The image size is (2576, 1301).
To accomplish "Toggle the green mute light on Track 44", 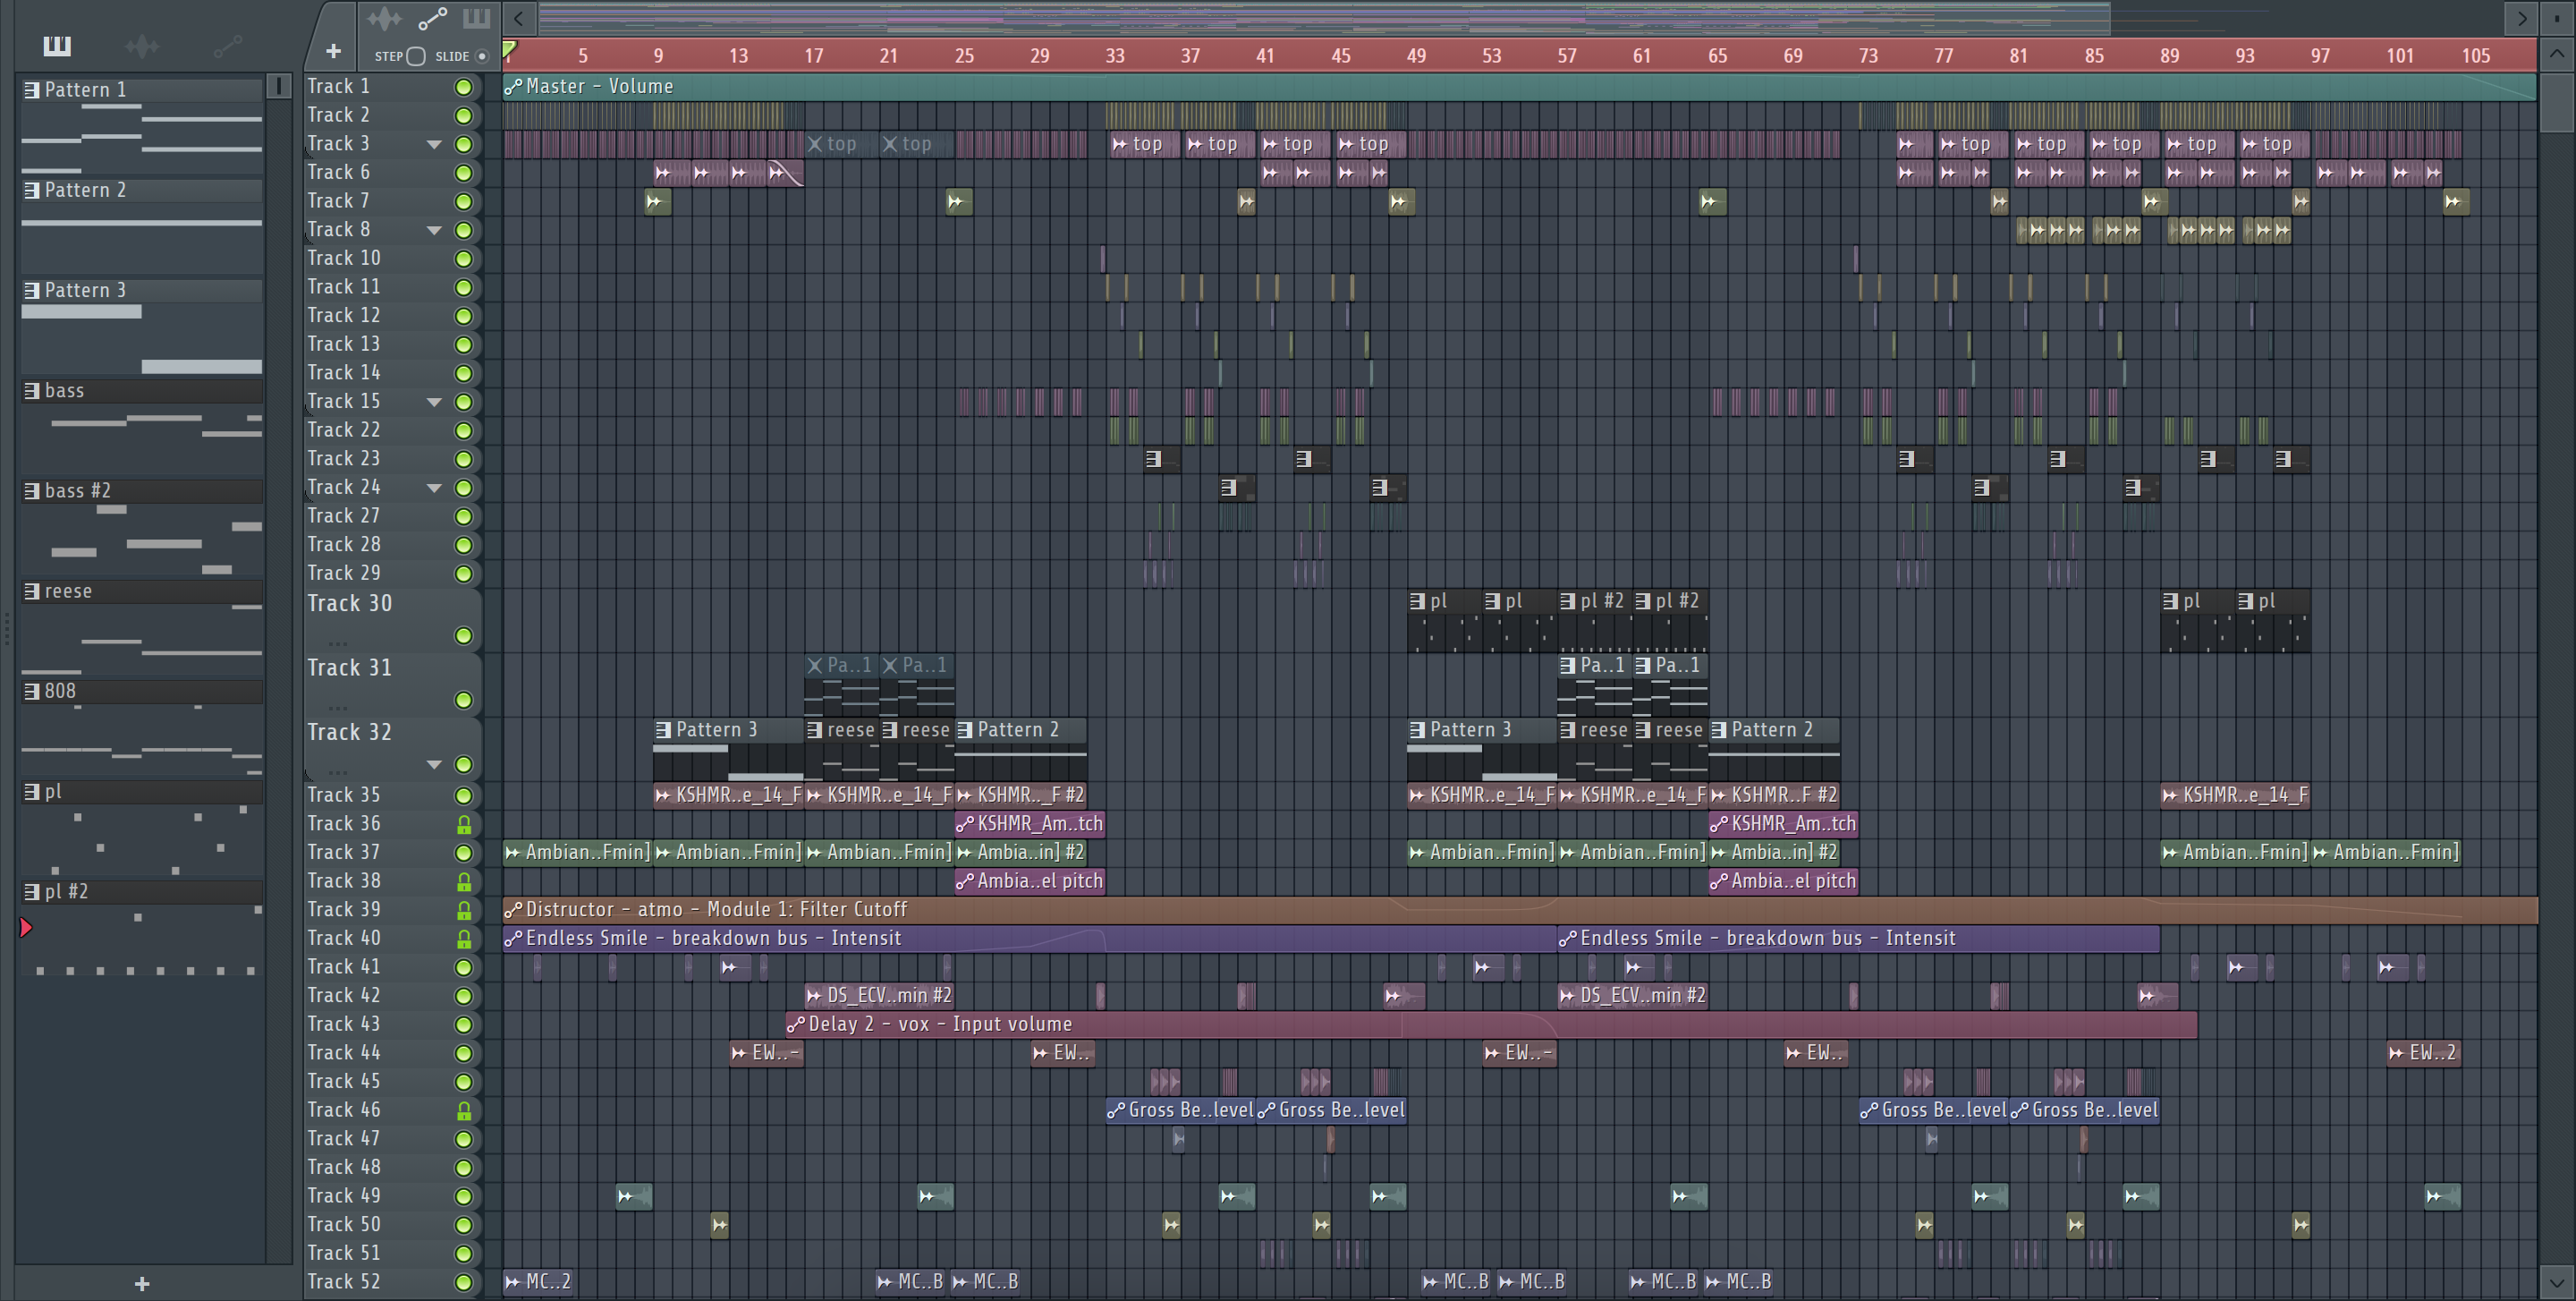I will pos(463,1053).
